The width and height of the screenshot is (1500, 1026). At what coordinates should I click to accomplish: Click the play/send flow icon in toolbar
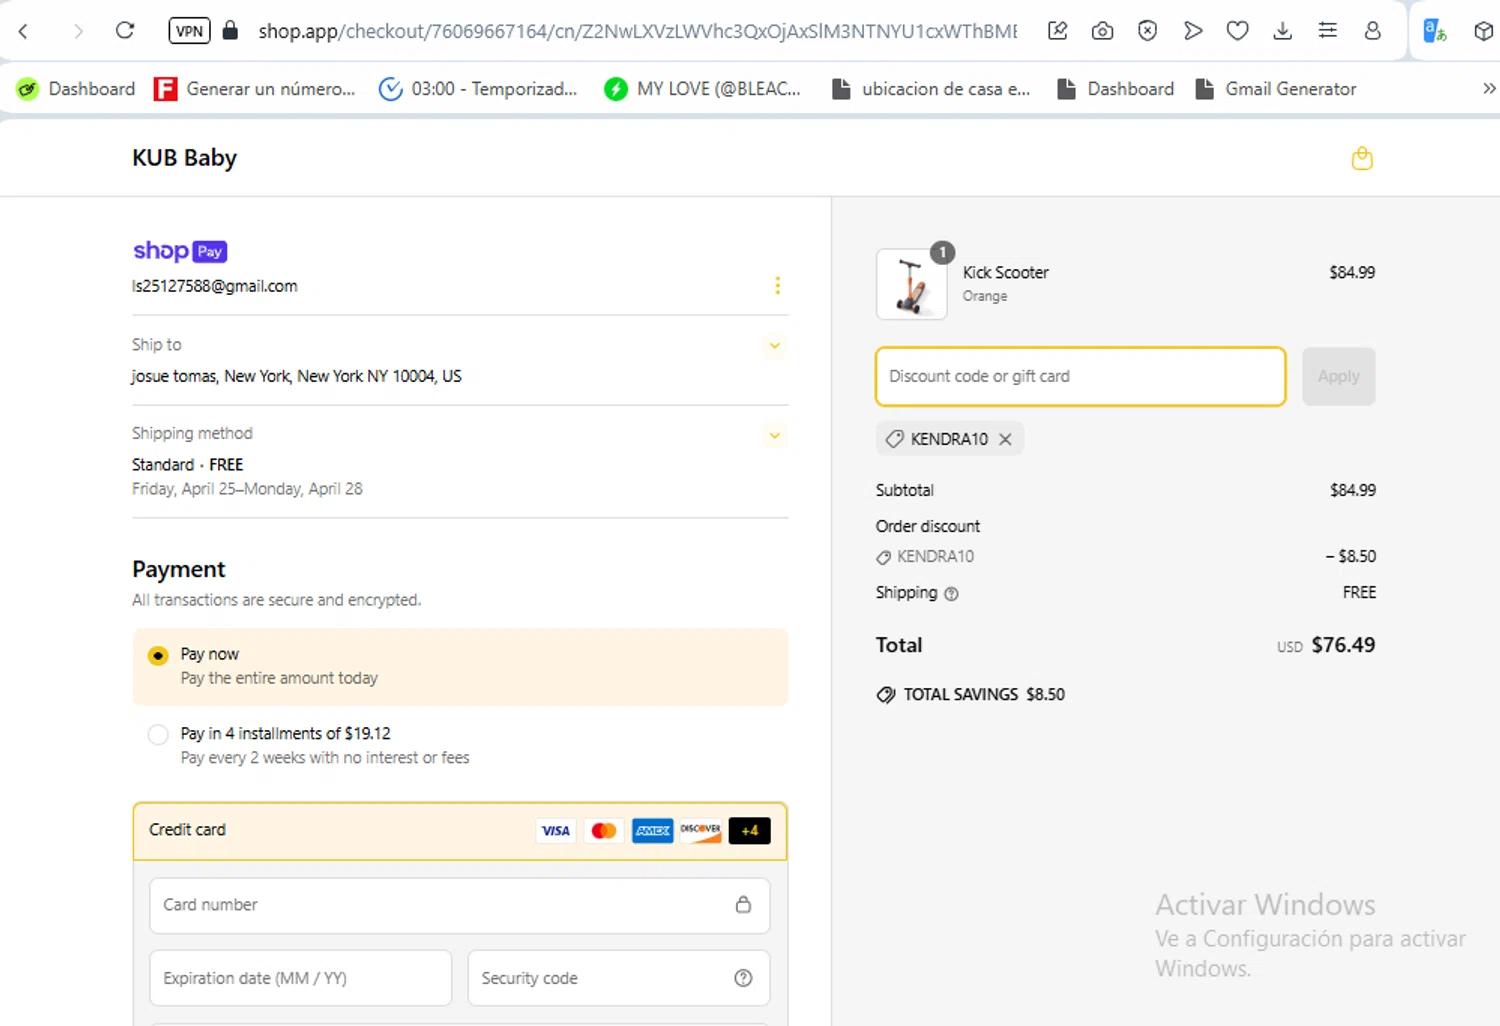[1192, 31]
